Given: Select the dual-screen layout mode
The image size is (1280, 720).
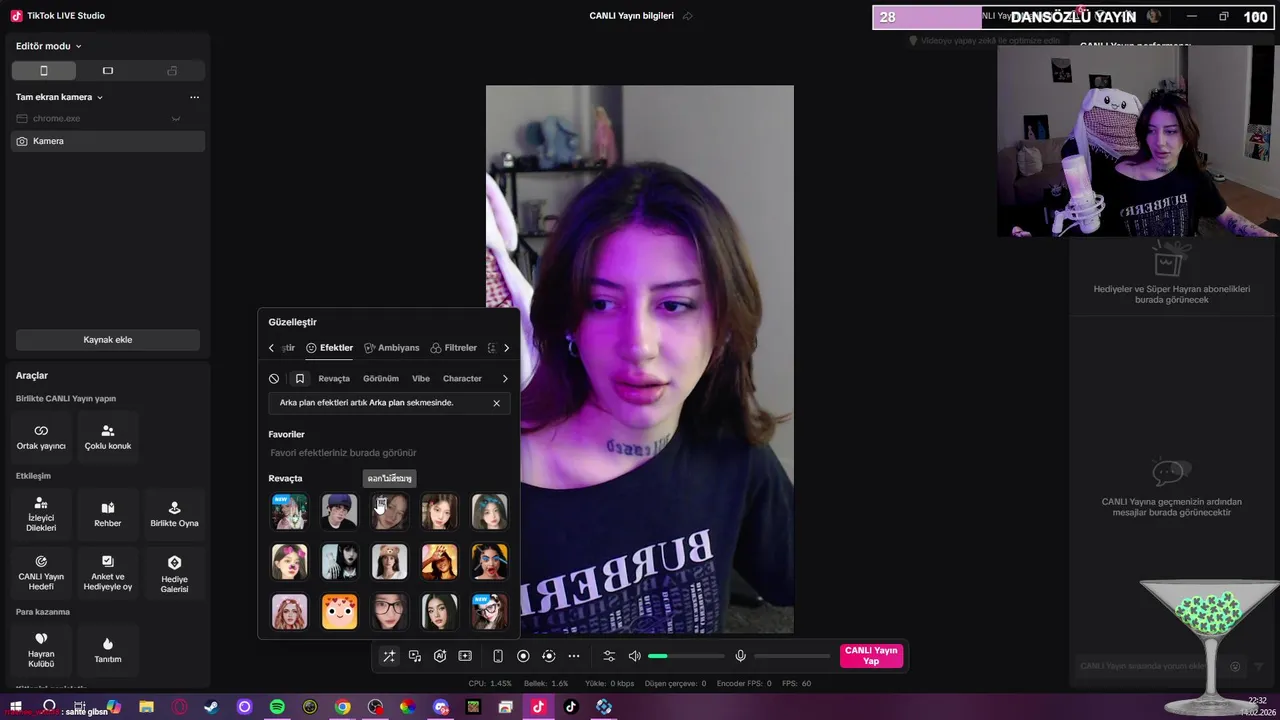Looking at the screenshot, I should [172, 71].
